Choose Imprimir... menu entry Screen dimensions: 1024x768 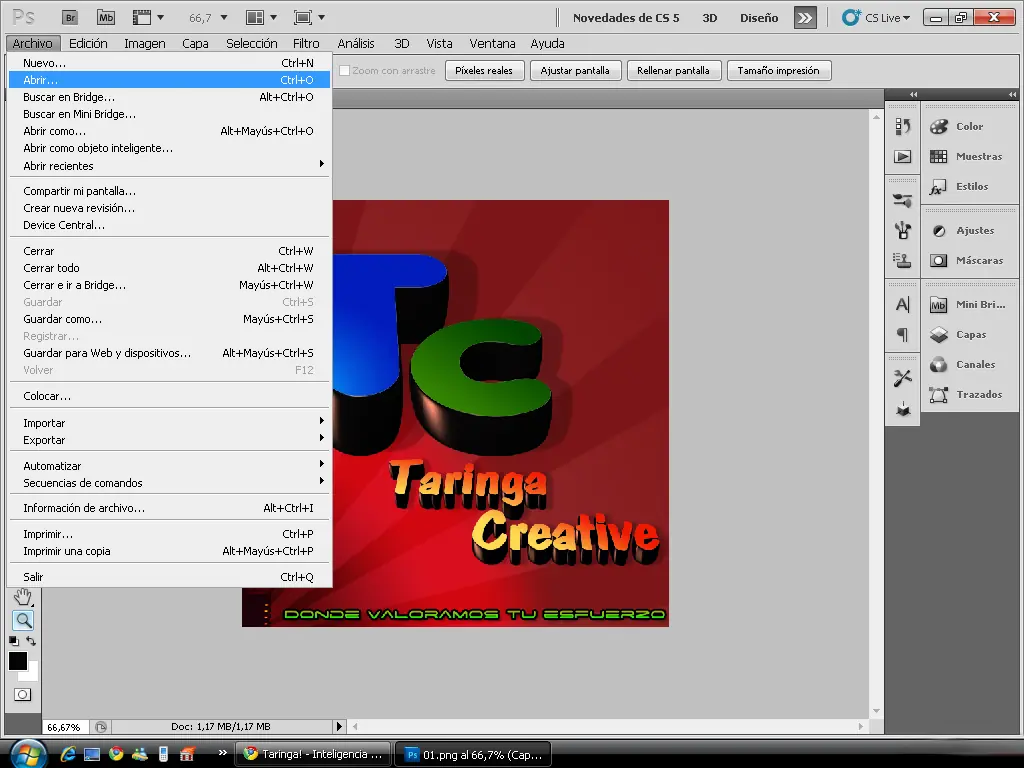[169, 534]
